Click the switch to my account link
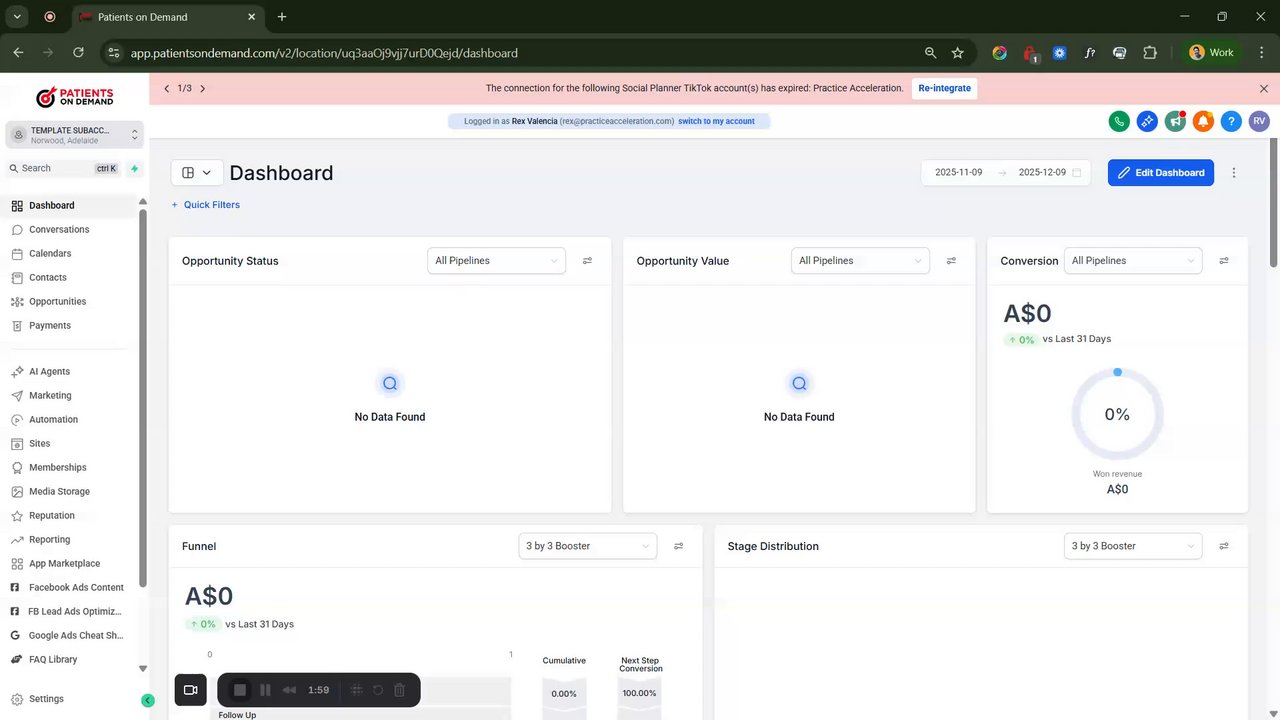1280x720 pixels. click(x=716, y=121)
